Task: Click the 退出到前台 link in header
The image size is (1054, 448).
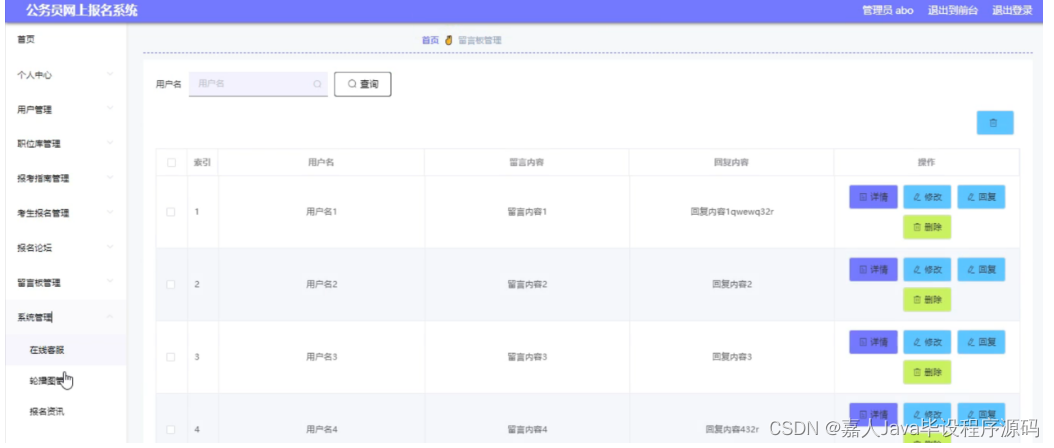Action: coord(953,10)
